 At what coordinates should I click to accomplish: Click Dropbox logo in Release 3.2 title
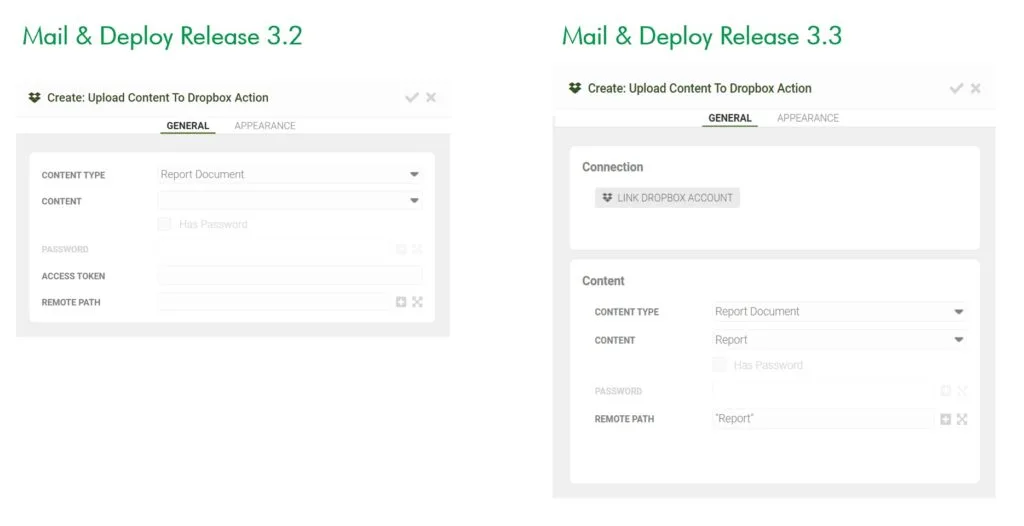[35, 97]
